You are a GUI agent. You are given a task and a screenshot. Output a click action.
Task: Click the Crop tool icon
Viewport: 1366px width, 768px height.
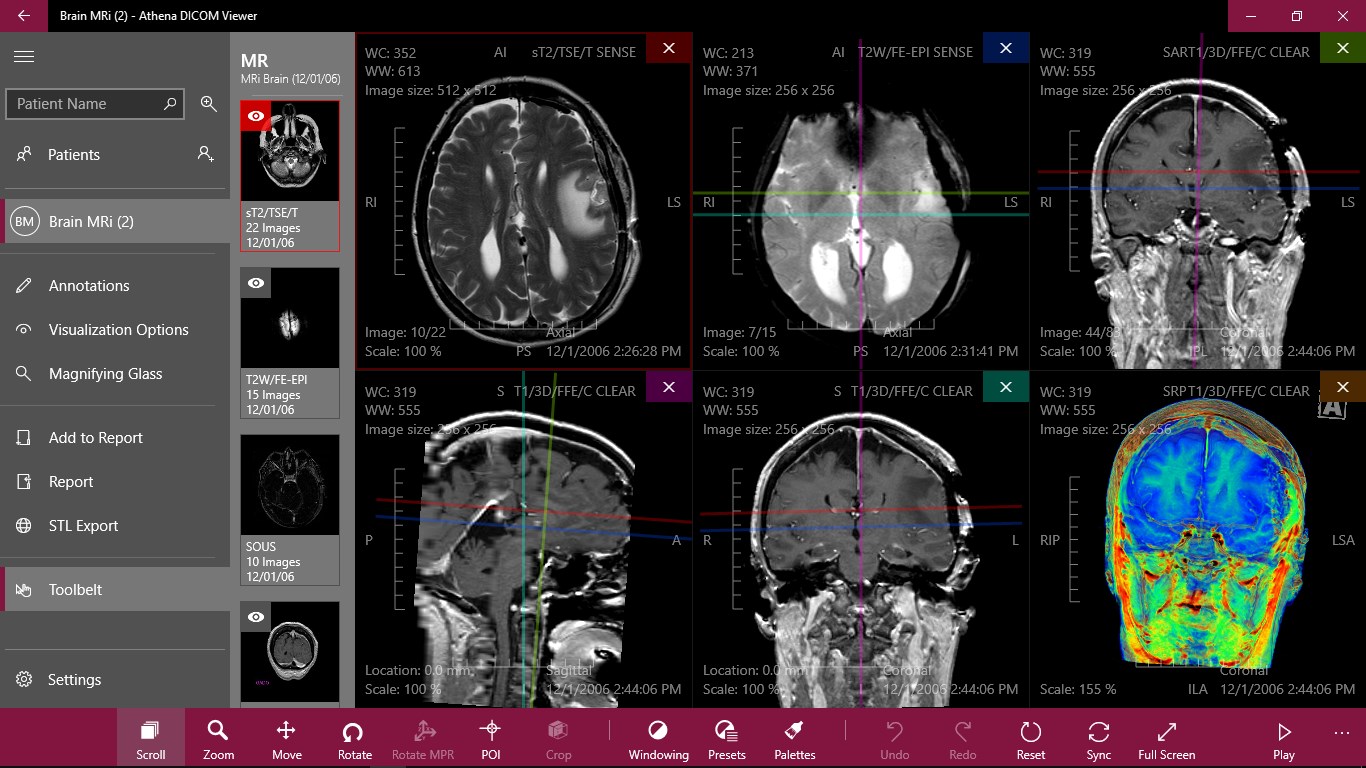(x=558, y=738)
